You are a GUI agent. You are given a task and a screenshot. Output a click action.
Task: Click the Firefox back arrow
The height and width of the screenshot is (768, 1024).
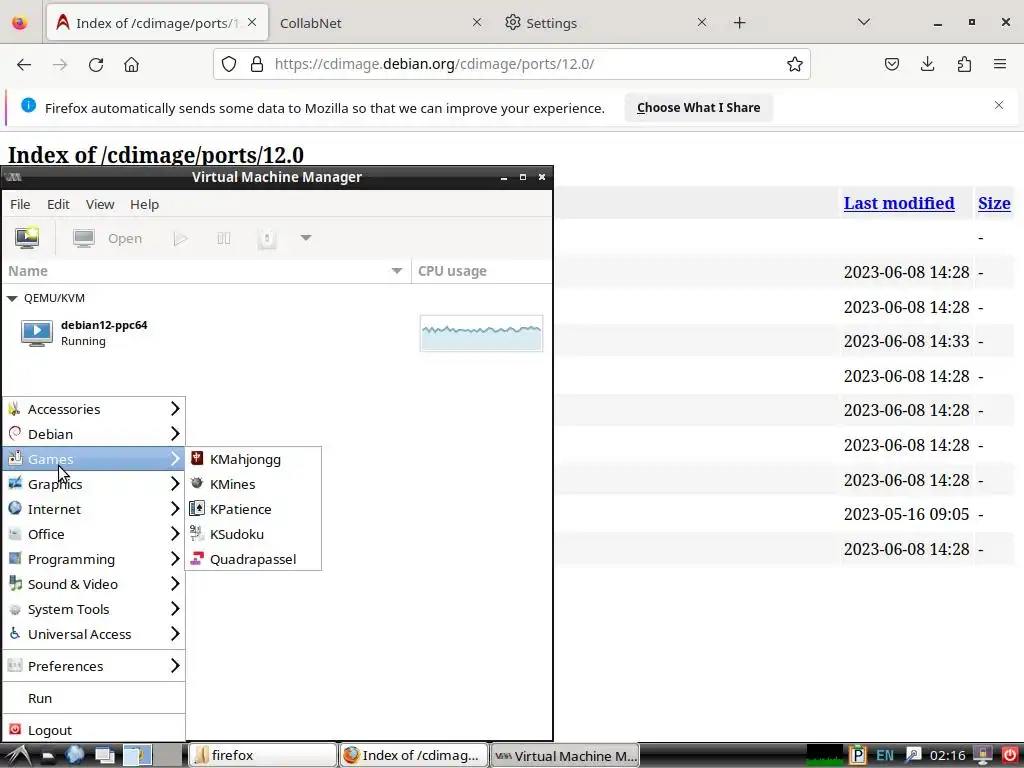click(24, 64)
